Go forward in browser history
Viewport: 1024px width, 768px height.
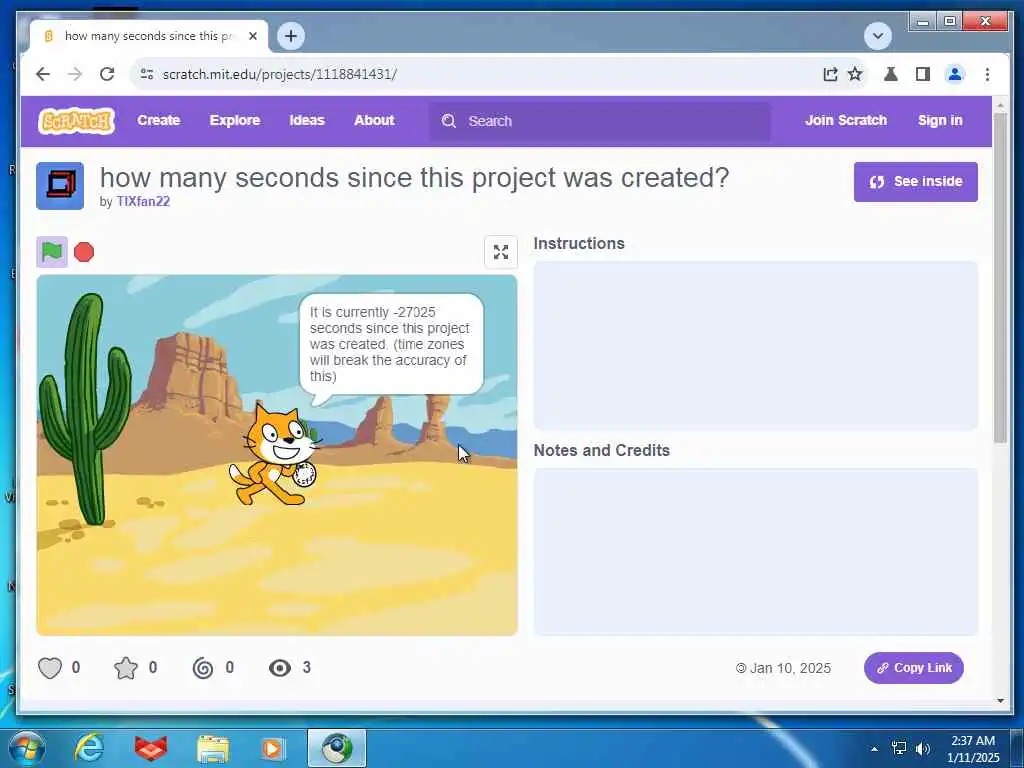pyautogui.click(x=75, y=74)
